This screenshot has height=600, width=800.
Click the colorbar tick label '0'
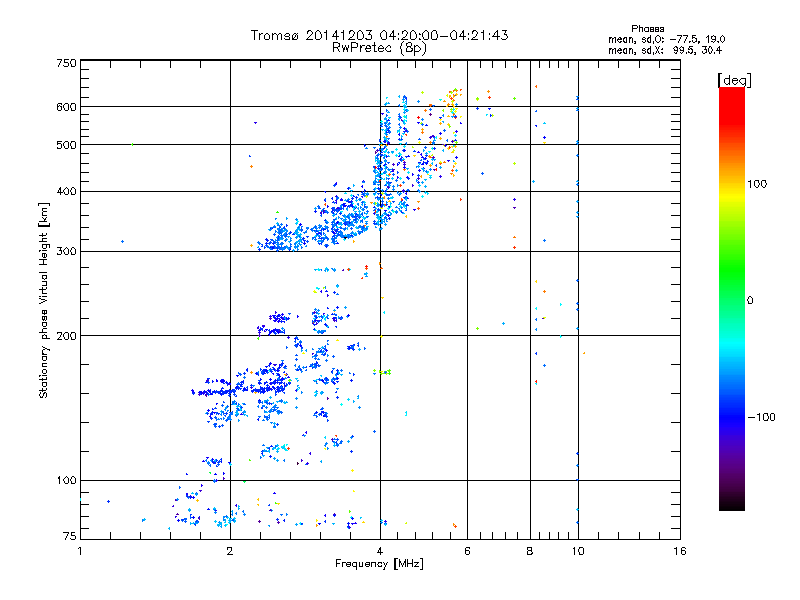(750, 301)
